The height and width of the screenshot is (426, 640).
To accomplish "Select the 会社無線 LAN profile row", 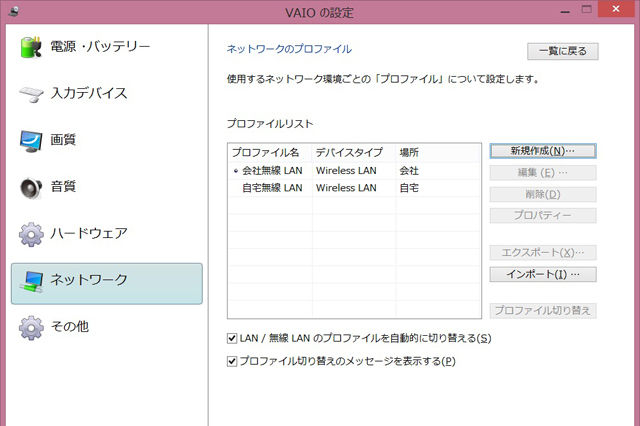I will point(354,171).
